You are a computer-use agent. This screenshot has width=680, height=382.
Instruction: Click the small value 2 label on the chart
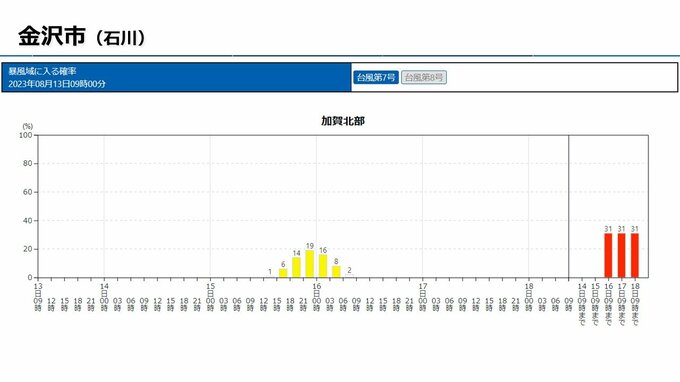[349, 270]
